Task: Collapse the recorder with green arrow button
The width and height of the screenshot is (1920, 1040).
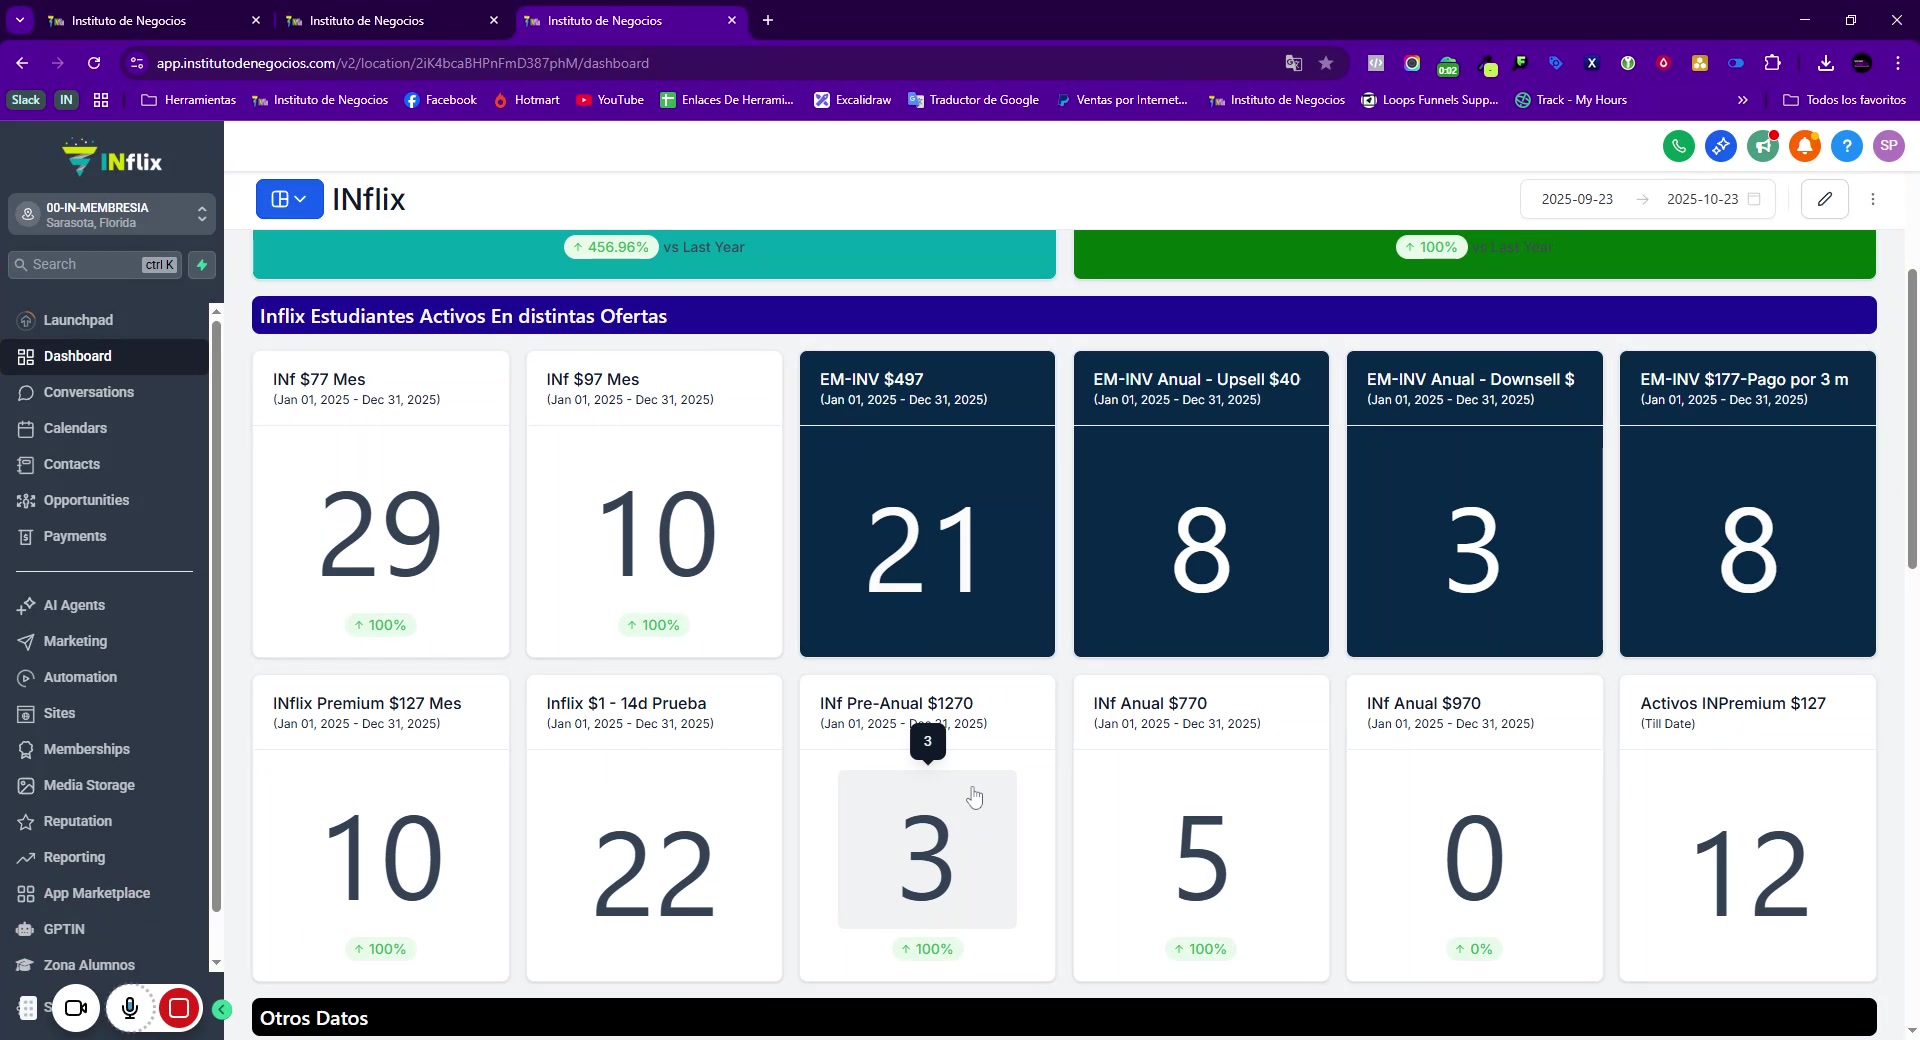Action: 222,1010
